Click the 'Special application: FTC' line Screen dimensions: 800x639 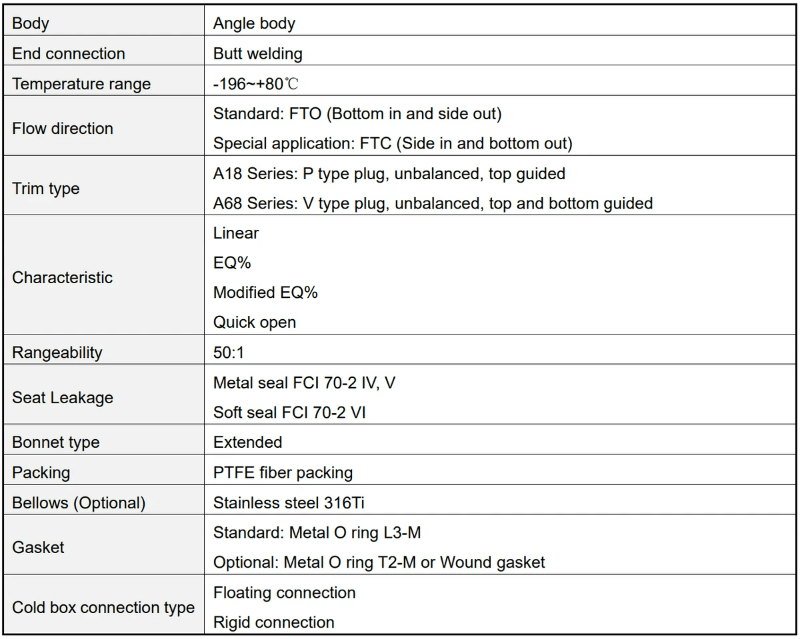point(392,143)
